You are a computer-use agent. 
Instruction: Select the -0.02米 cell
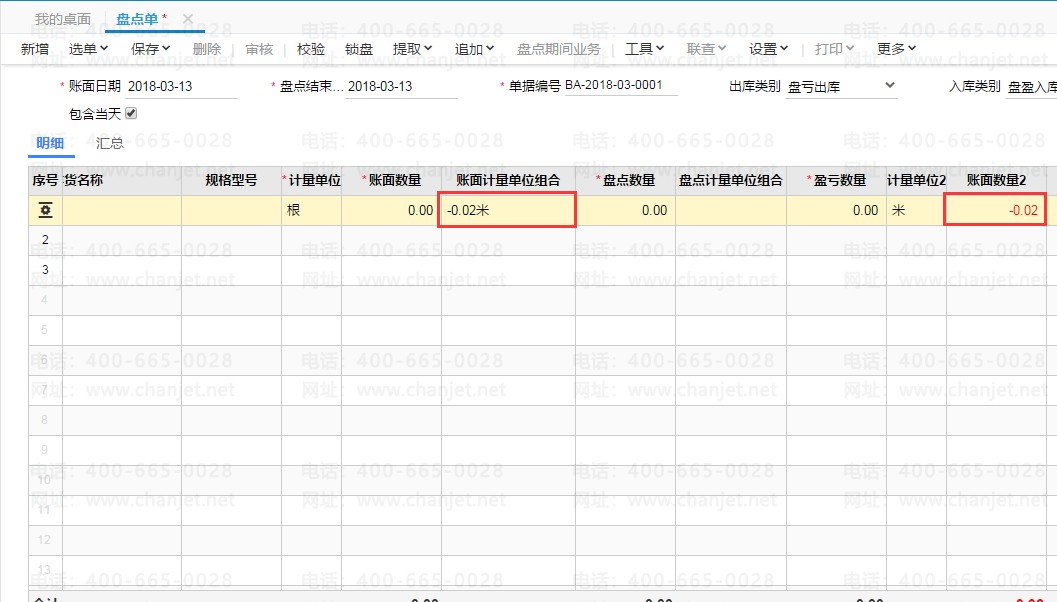click(507, 210)
